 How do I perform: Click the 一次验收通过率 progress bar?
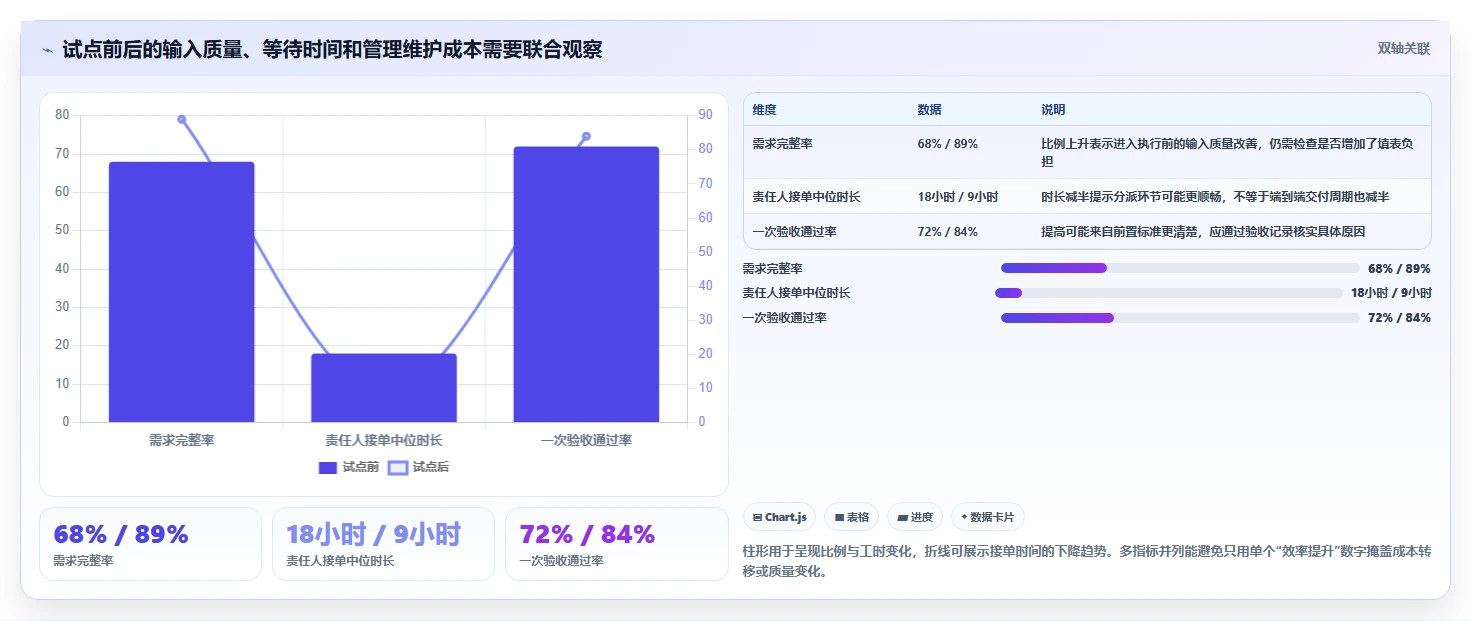[x=1180, y=318]
